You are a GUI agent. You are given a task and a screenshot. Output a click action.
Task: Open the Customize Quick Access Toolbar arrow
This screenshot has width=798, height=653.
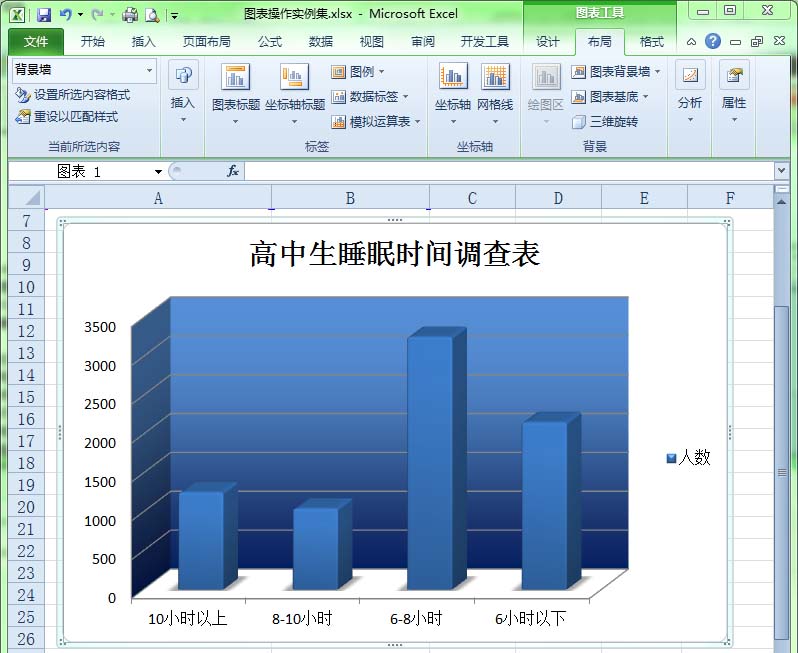[174, 16]
